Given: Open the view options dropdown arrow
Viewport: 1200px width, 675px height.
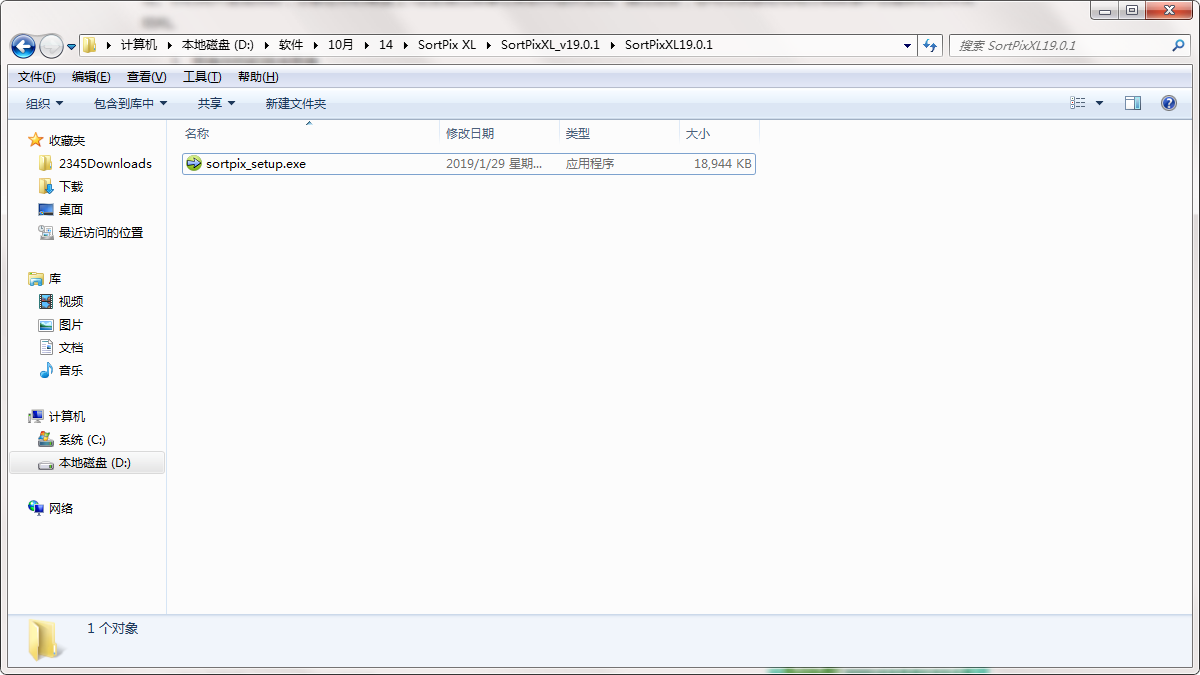Looking at the screenshot, I should point(1100,103).
